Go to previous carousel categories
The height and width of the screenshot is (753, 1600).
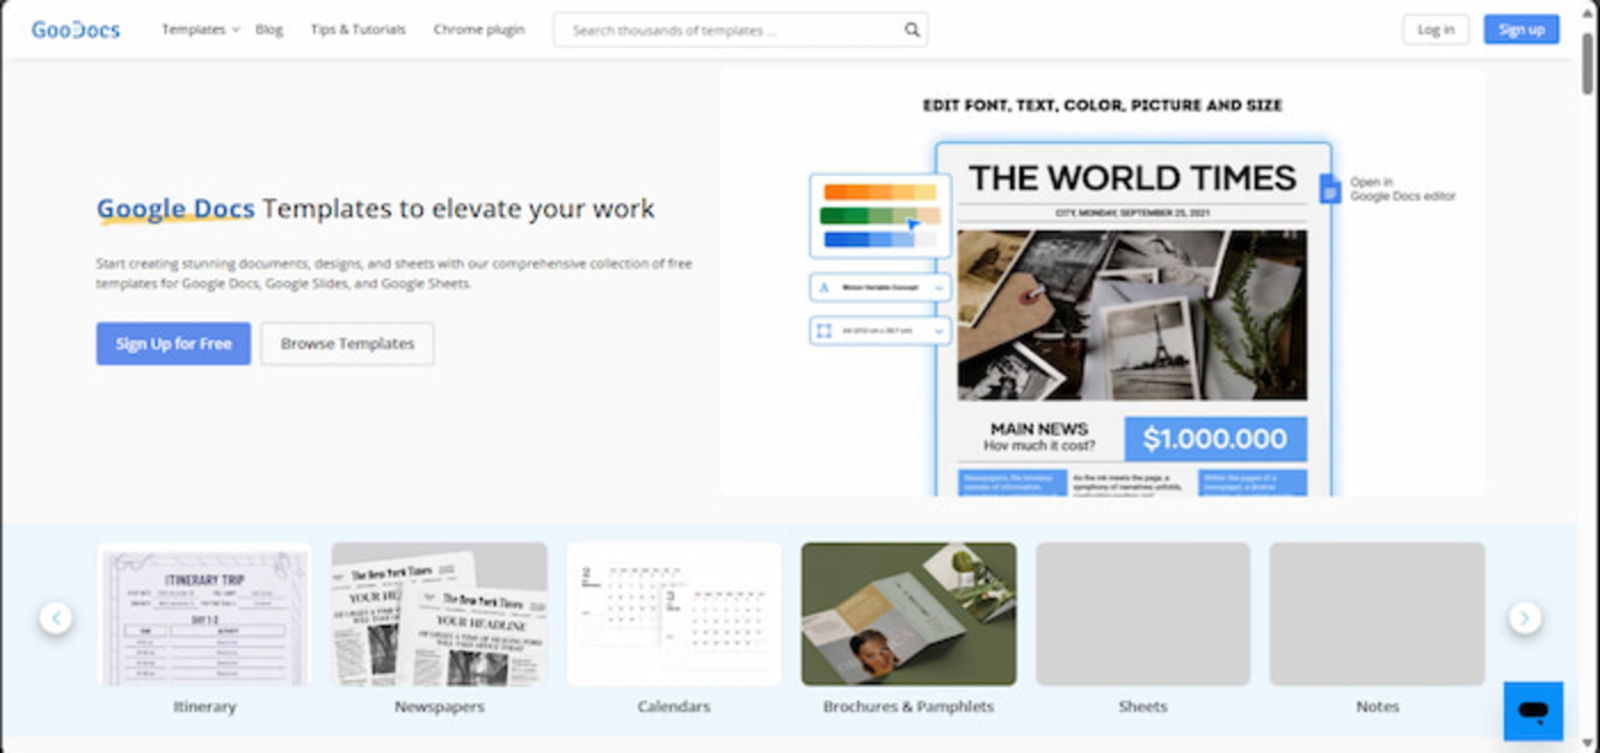(56, 618)
